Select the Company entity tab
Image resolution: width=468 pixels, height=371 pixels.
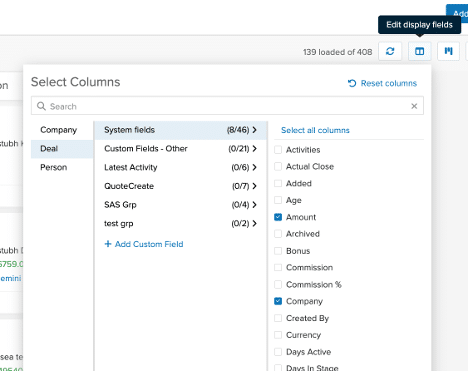(62, 130)
